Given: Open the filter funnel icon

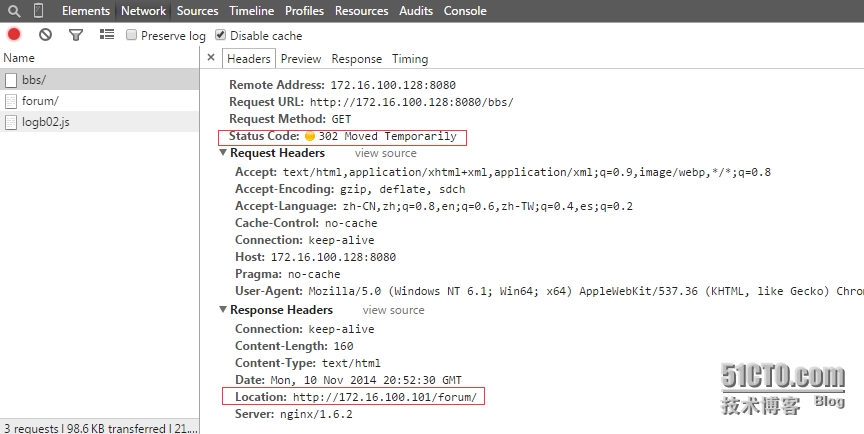Looking at the screenshot, I should pos(75,35).
